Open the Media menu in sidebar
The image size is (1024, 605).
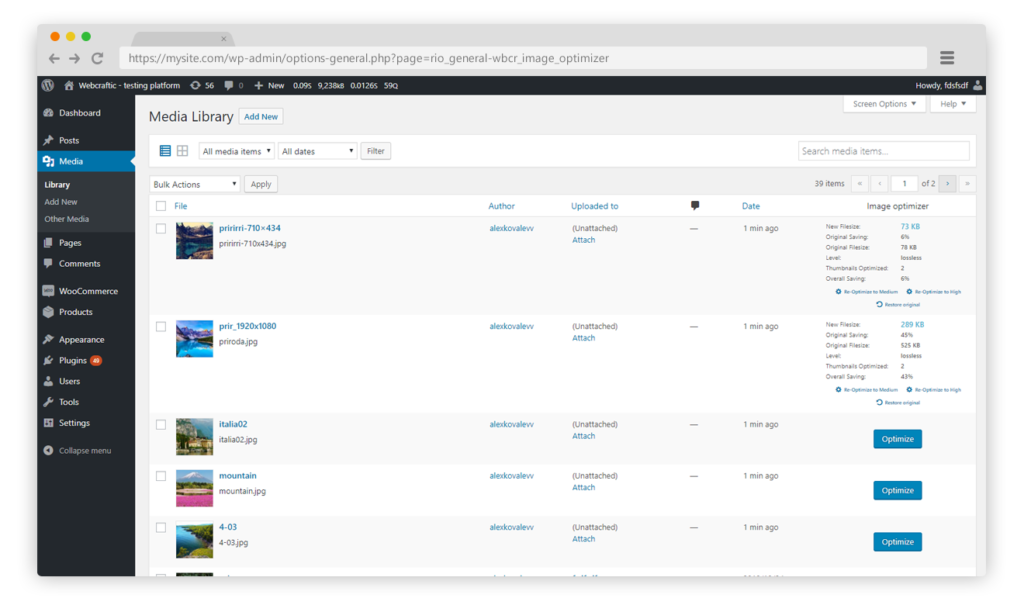click(86, 161)
